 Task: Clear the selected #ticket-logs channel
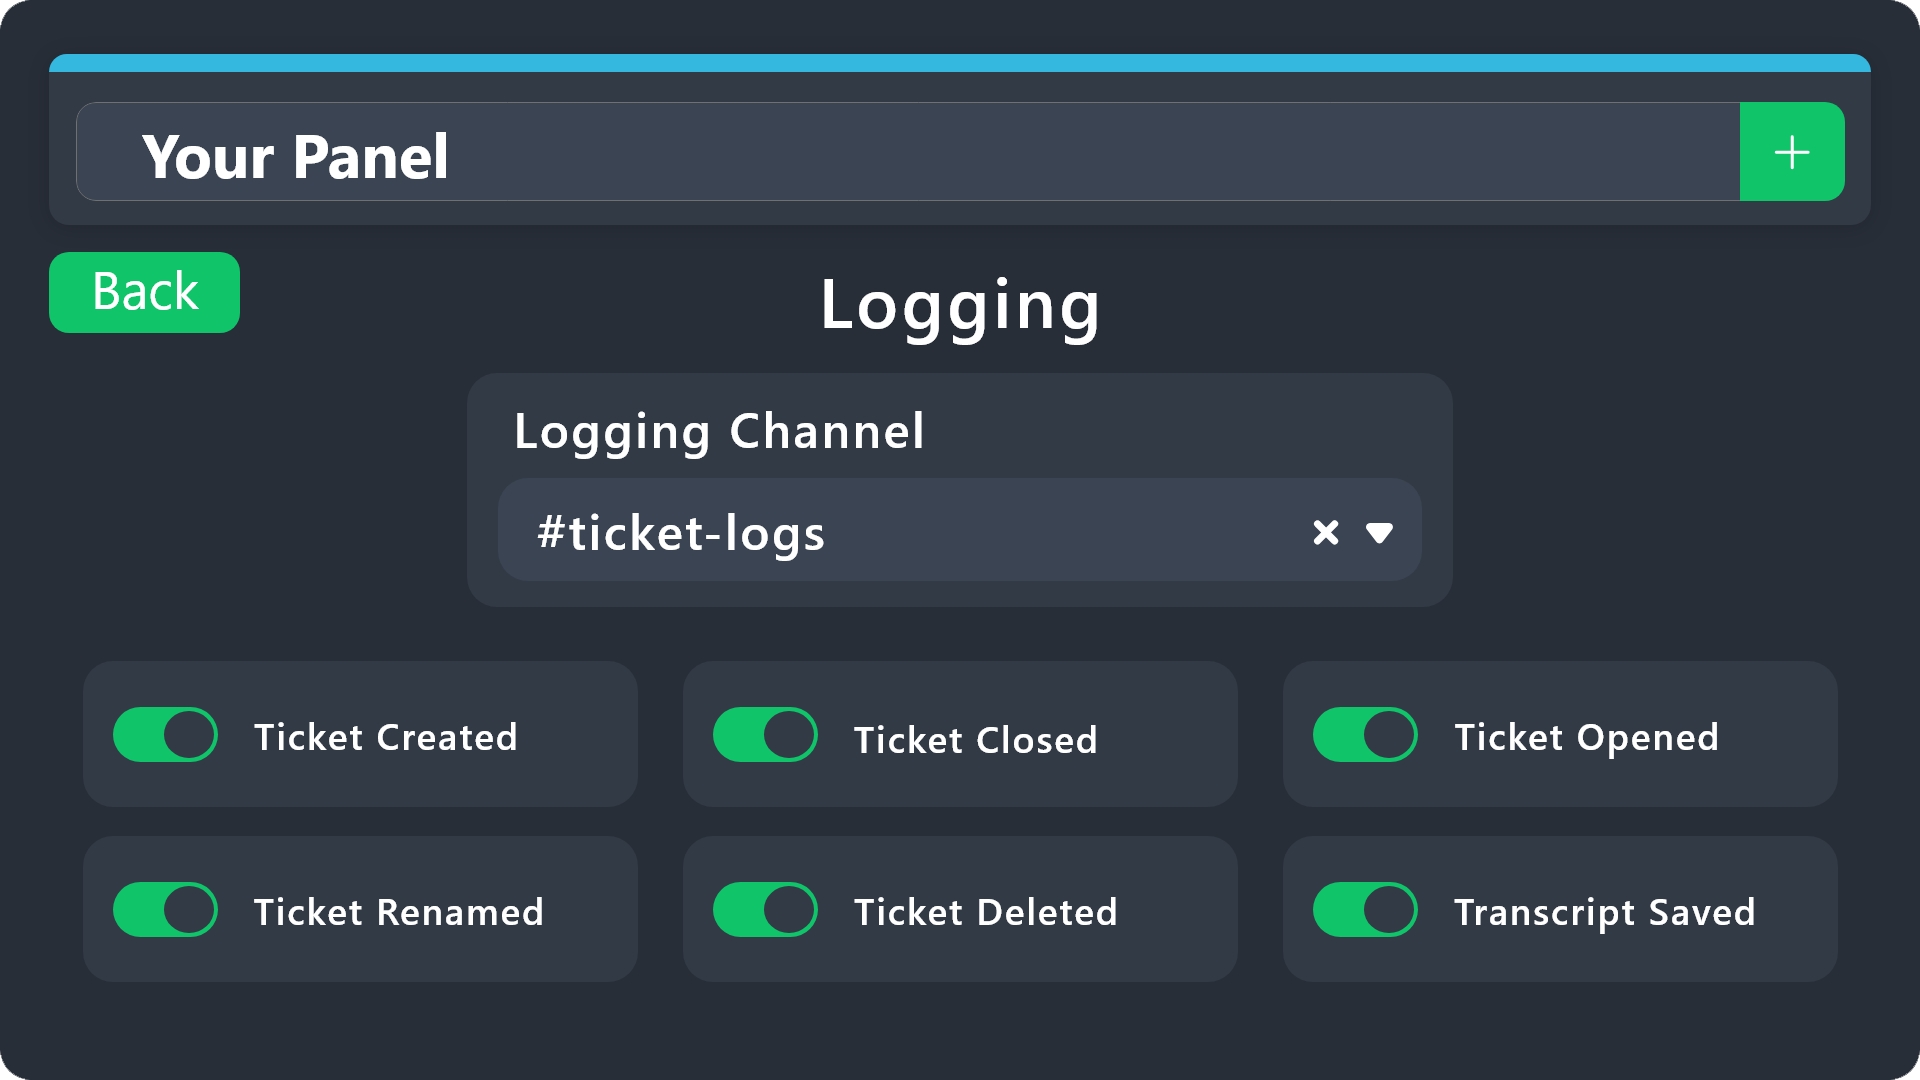click(1325, 532)
